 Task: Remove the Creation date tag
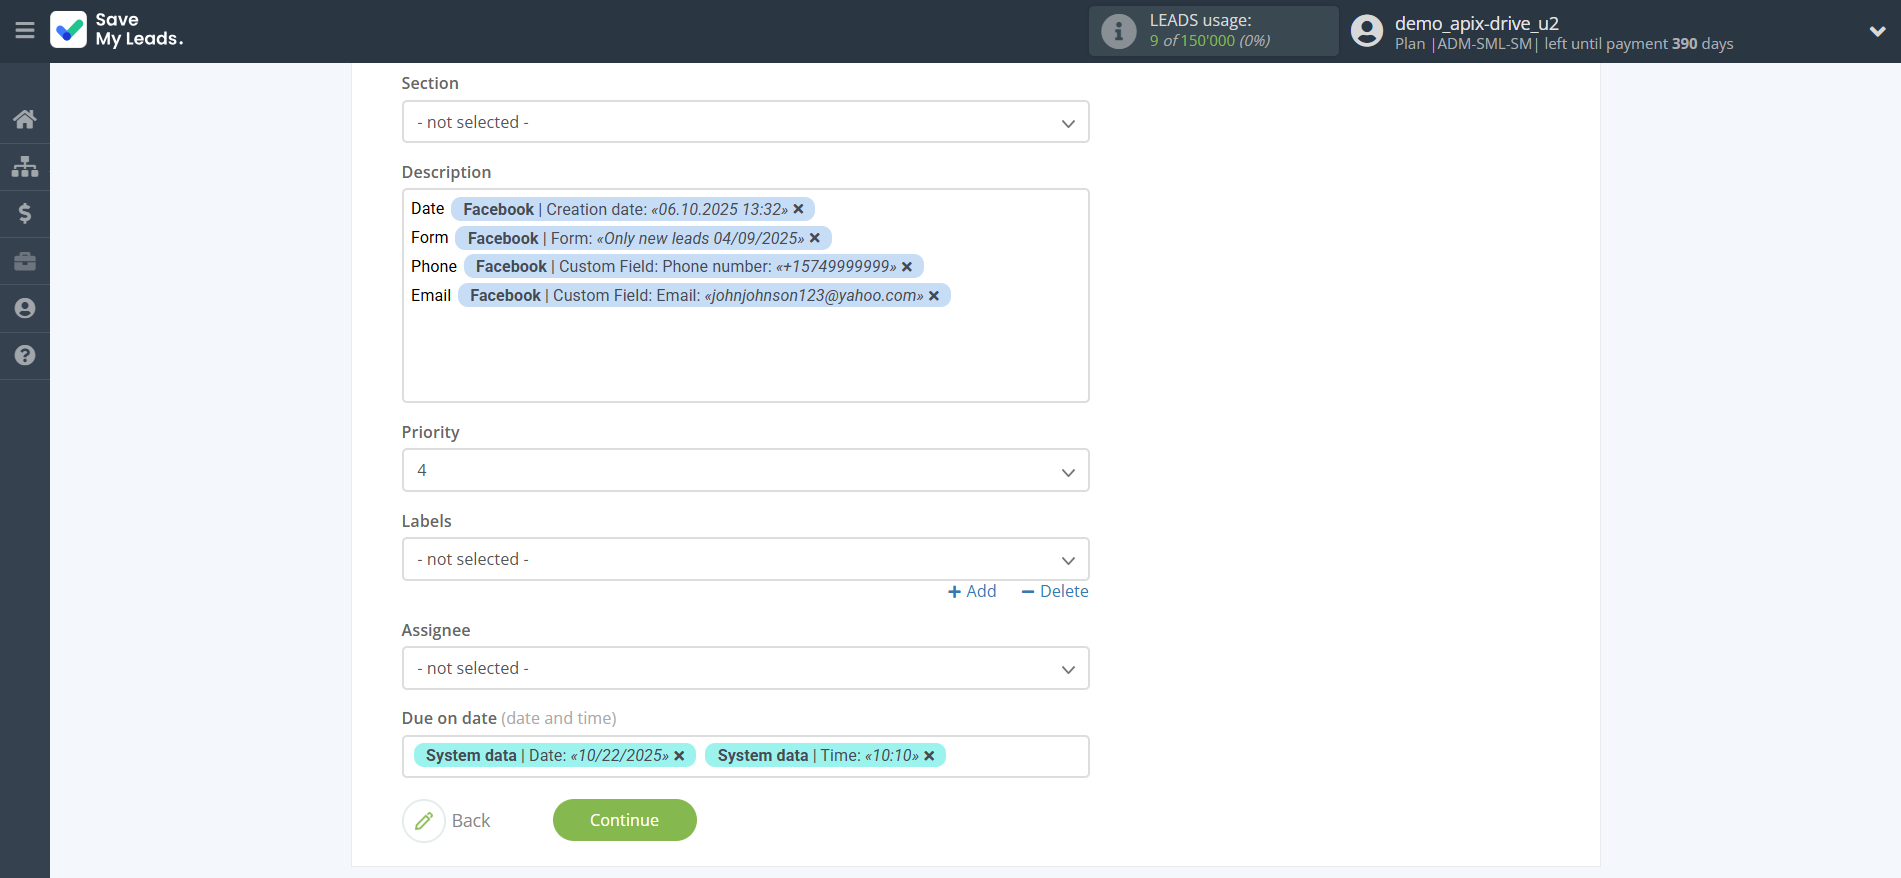[799, 209]
